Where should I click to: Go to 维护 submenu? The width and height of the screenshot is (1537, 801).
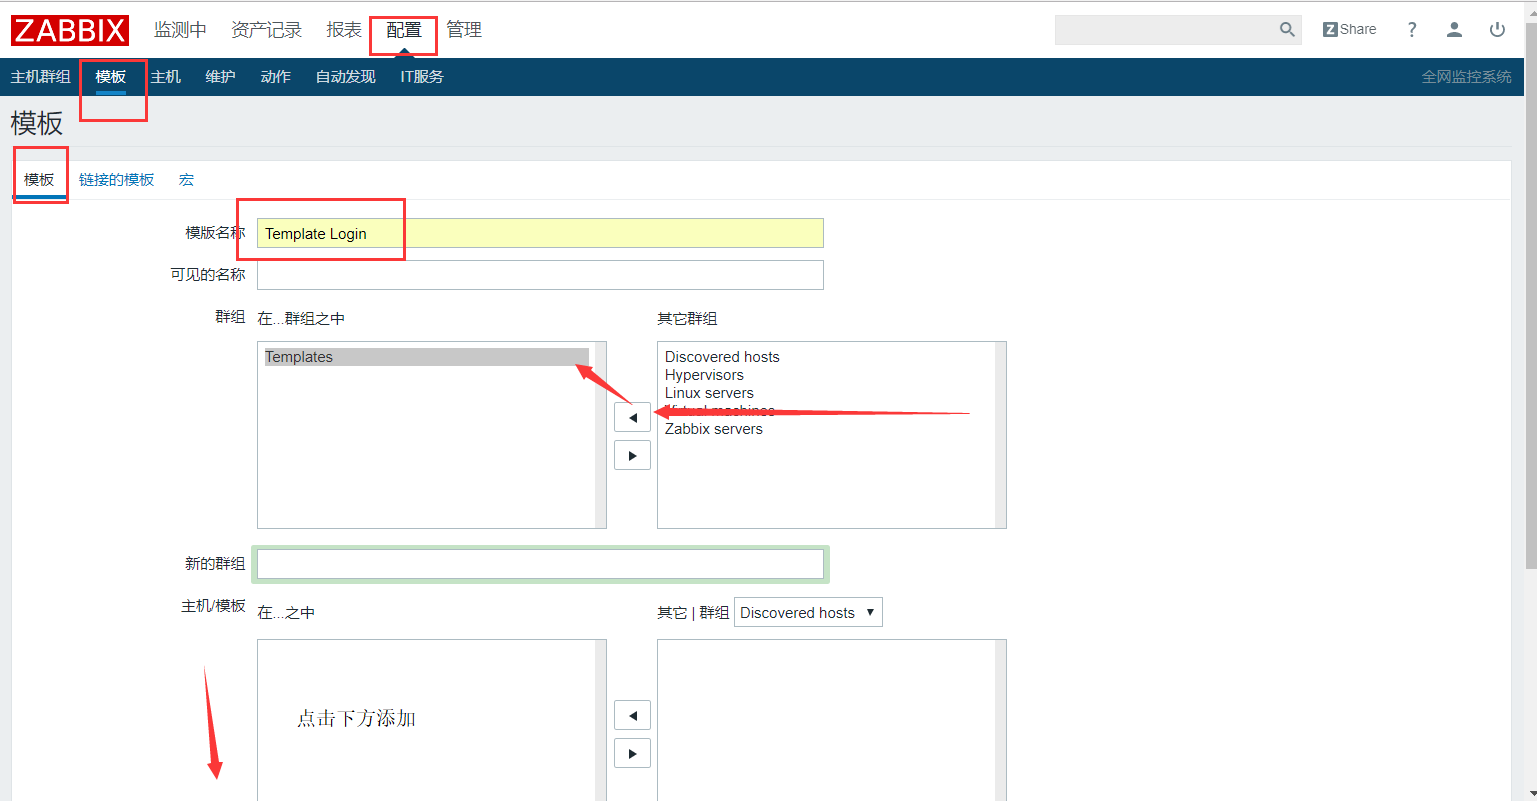coord(220,77)
